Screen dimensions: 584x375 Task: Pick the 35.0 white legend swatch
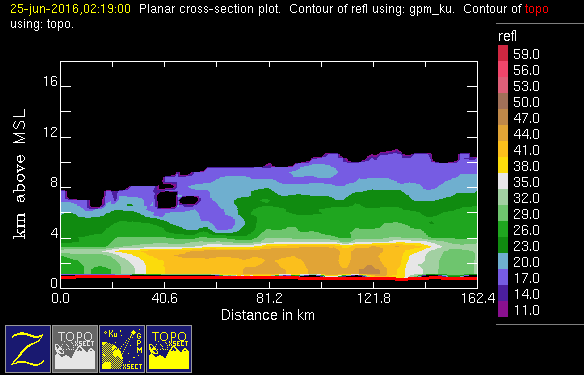(x=503, y=181)
